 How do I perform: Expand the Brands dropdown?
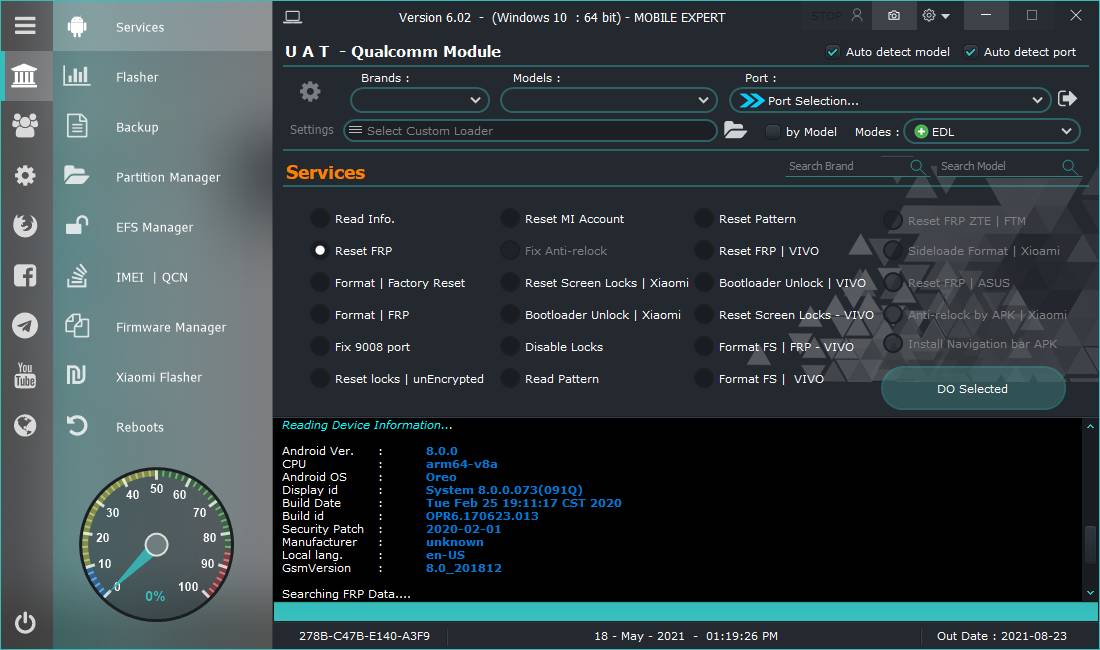[420, 100]
